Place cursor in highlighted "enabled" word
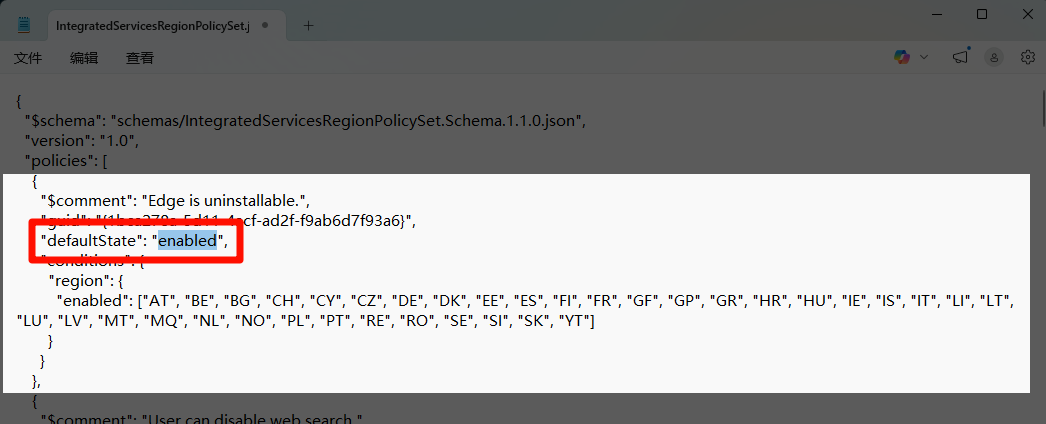 coord(187,241)
